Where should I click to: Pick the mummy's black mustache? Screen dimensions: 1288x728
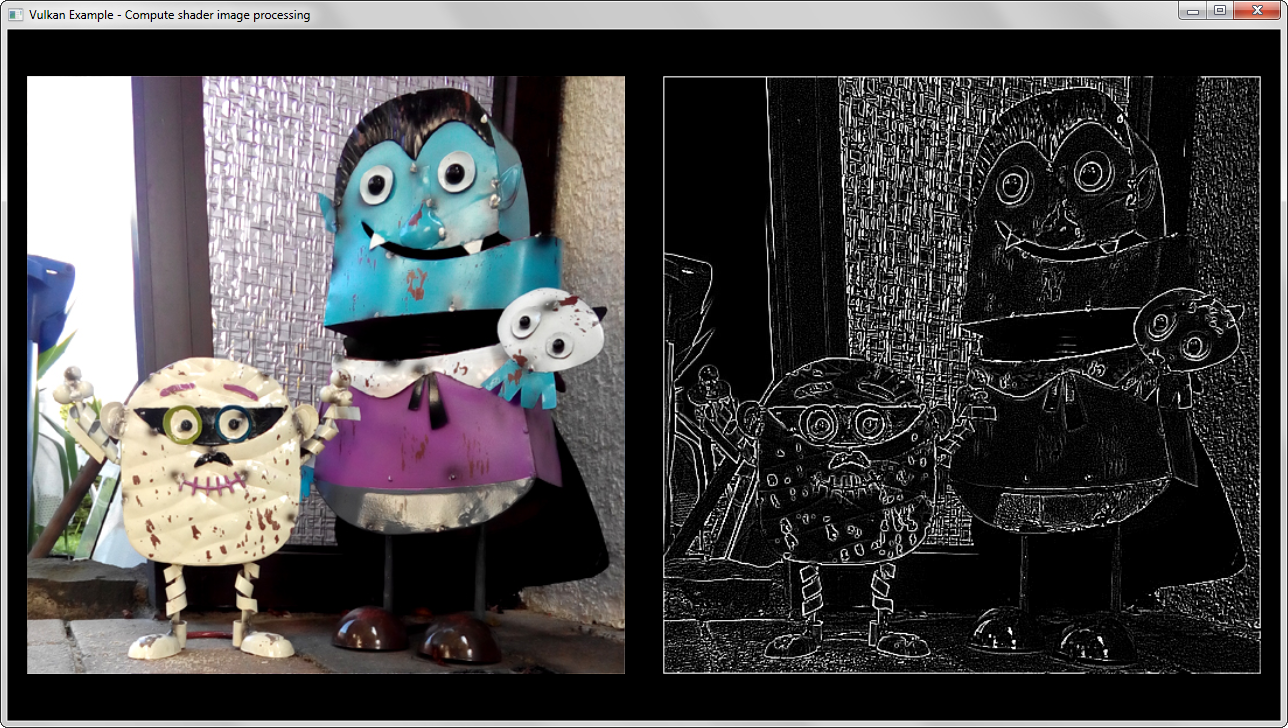click(x=211, y=459)
